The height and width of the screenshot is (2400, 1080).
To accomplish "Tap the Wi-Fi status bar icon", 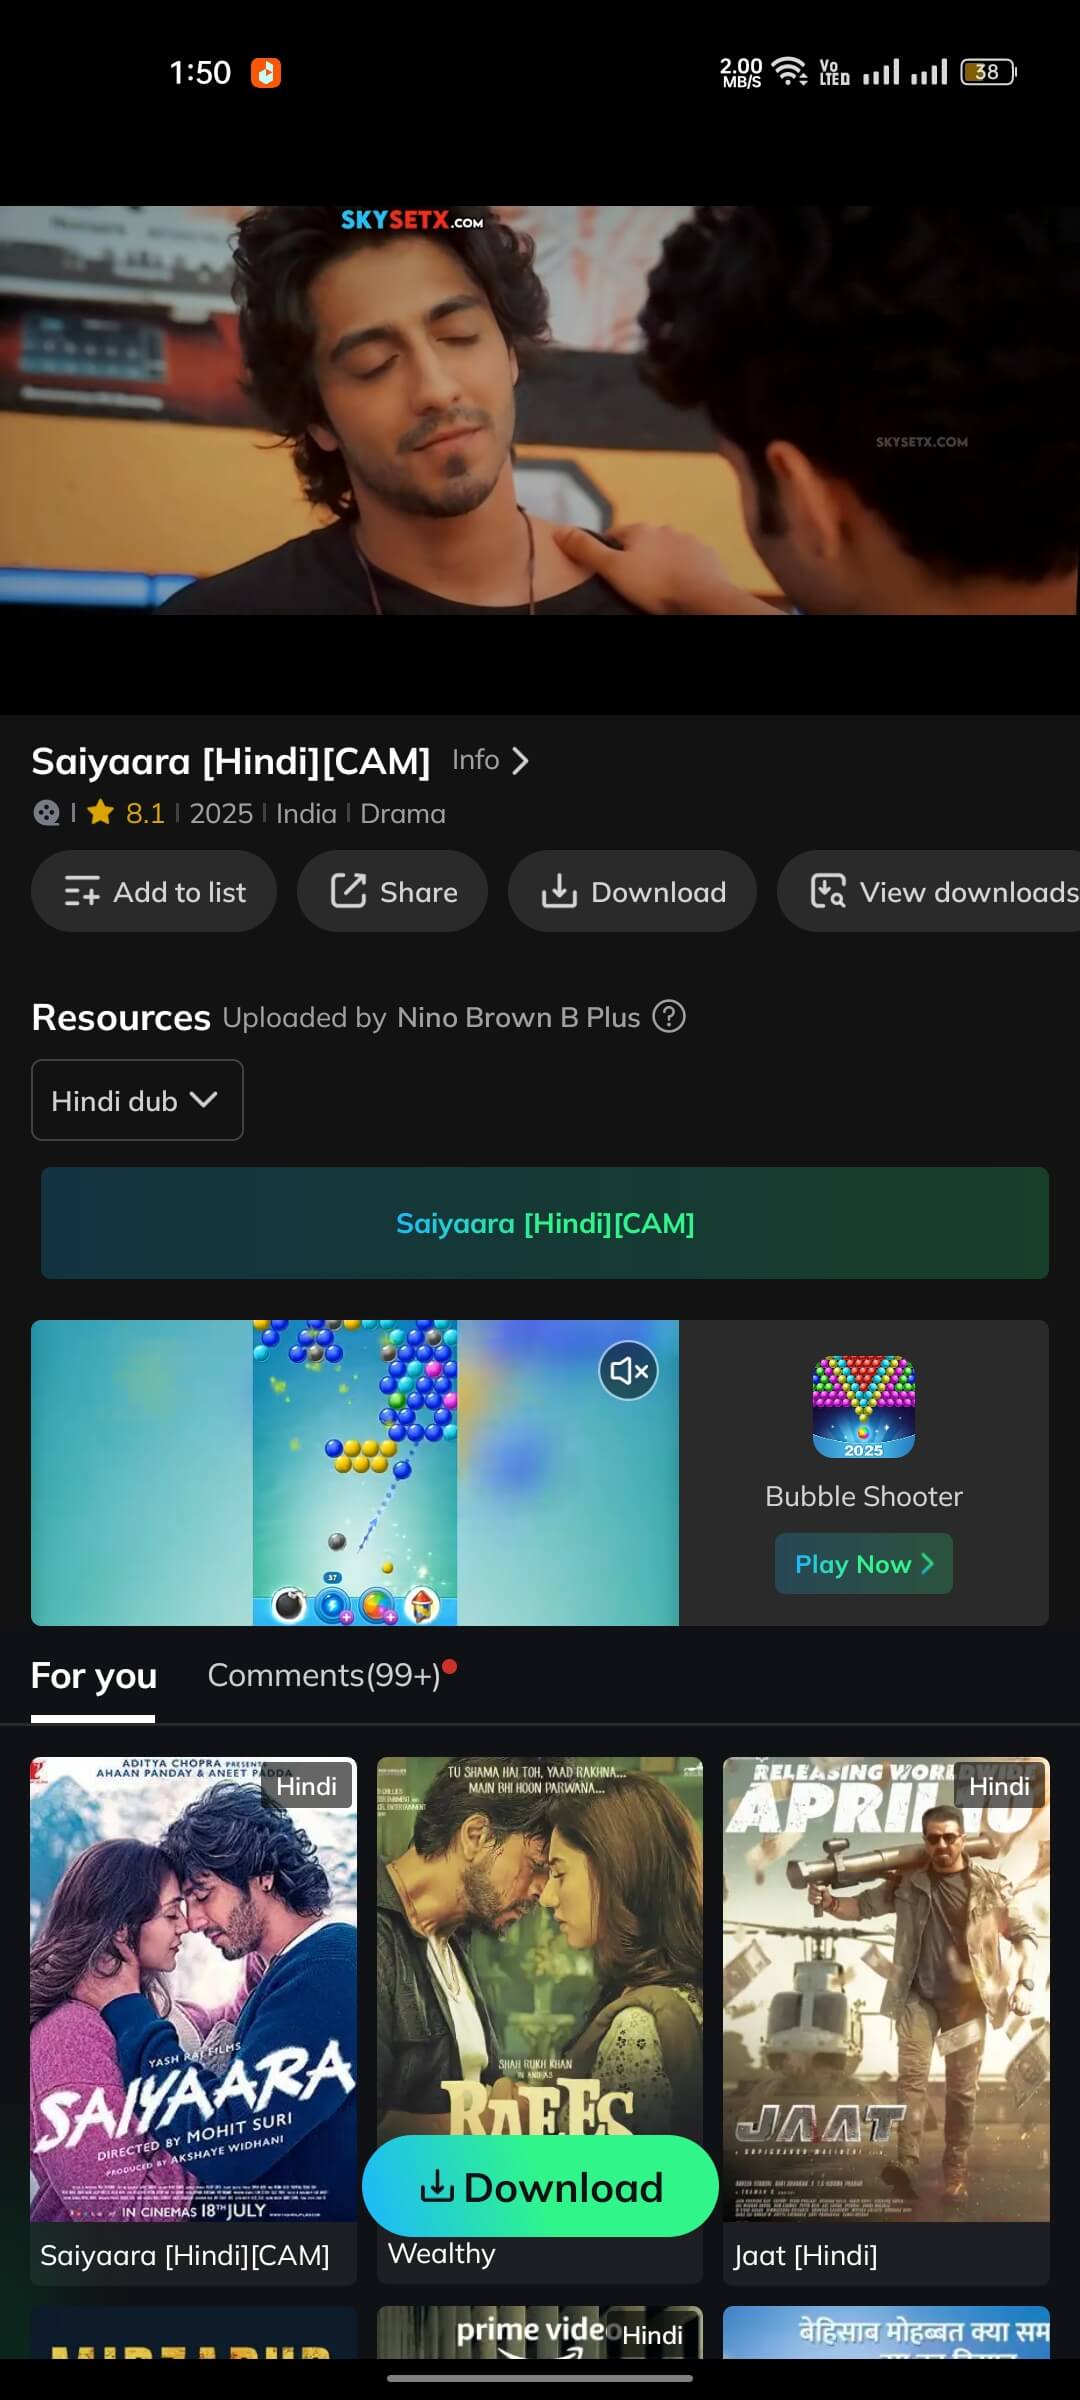I will click(790, 72).
